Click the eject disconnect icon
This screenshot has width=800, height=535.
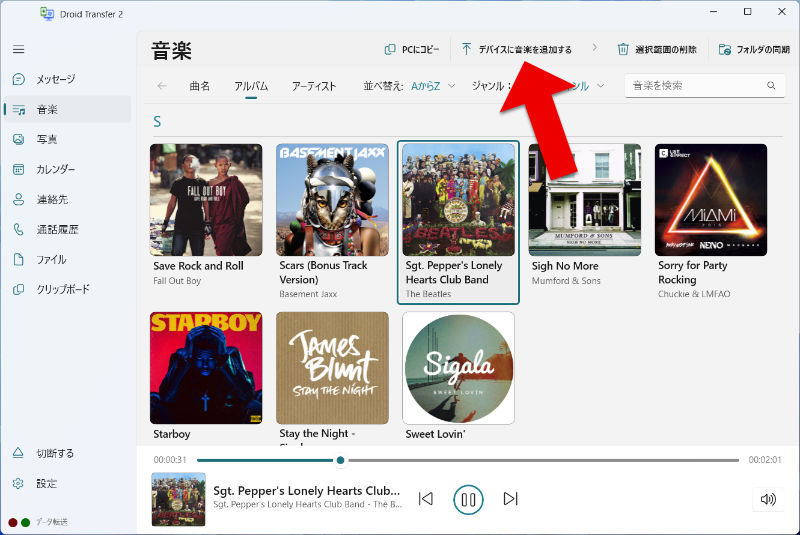click(x=18, y=453)
